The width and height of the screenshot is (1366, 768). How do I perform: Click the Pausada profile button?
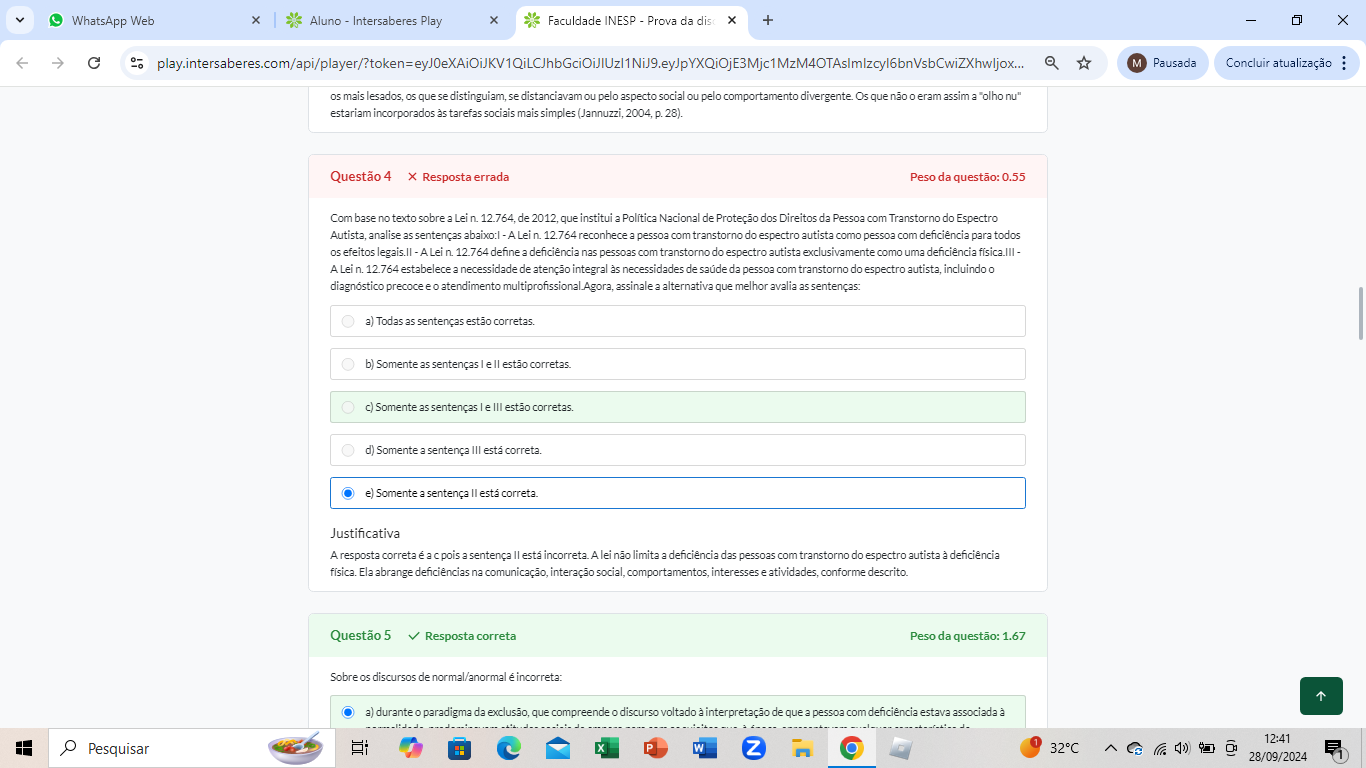(x=1162, y=63)
